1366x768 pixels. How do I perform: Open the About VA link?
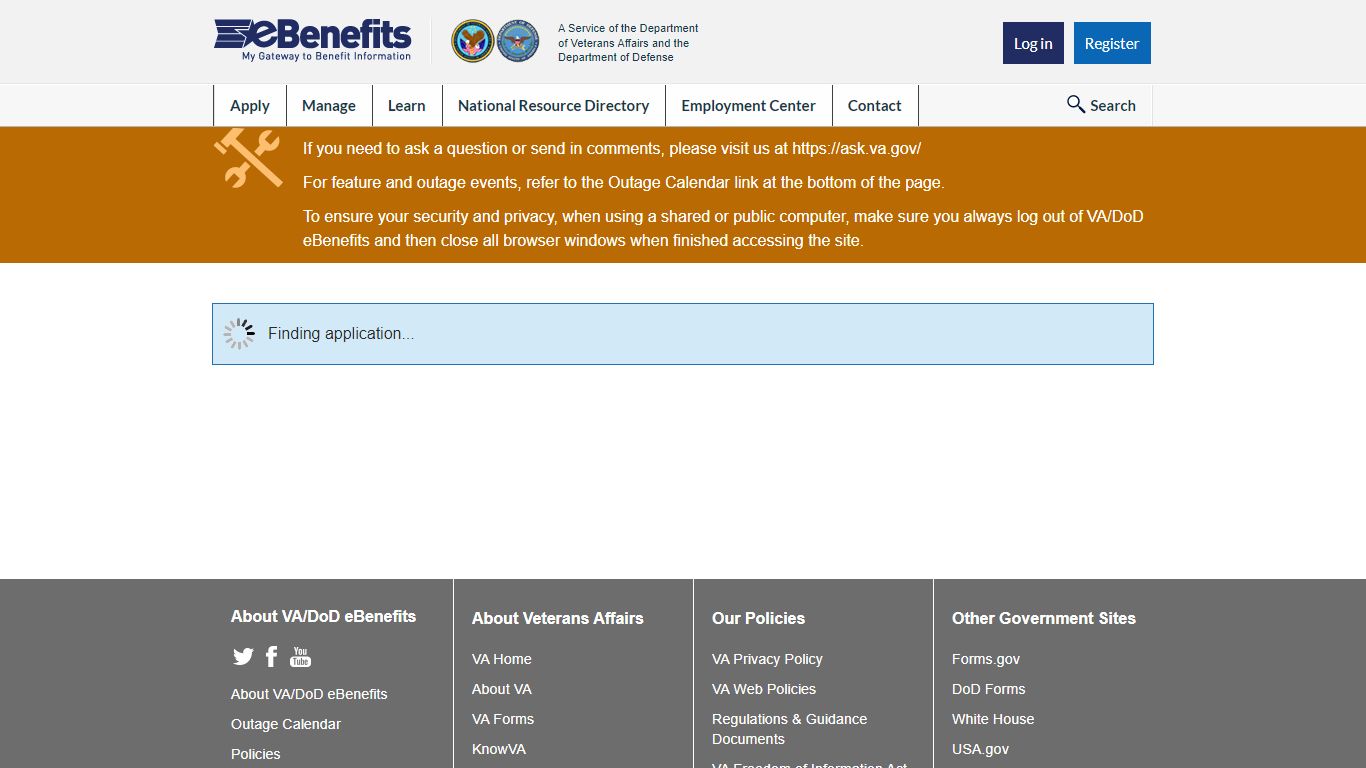[x=502, y=689]
